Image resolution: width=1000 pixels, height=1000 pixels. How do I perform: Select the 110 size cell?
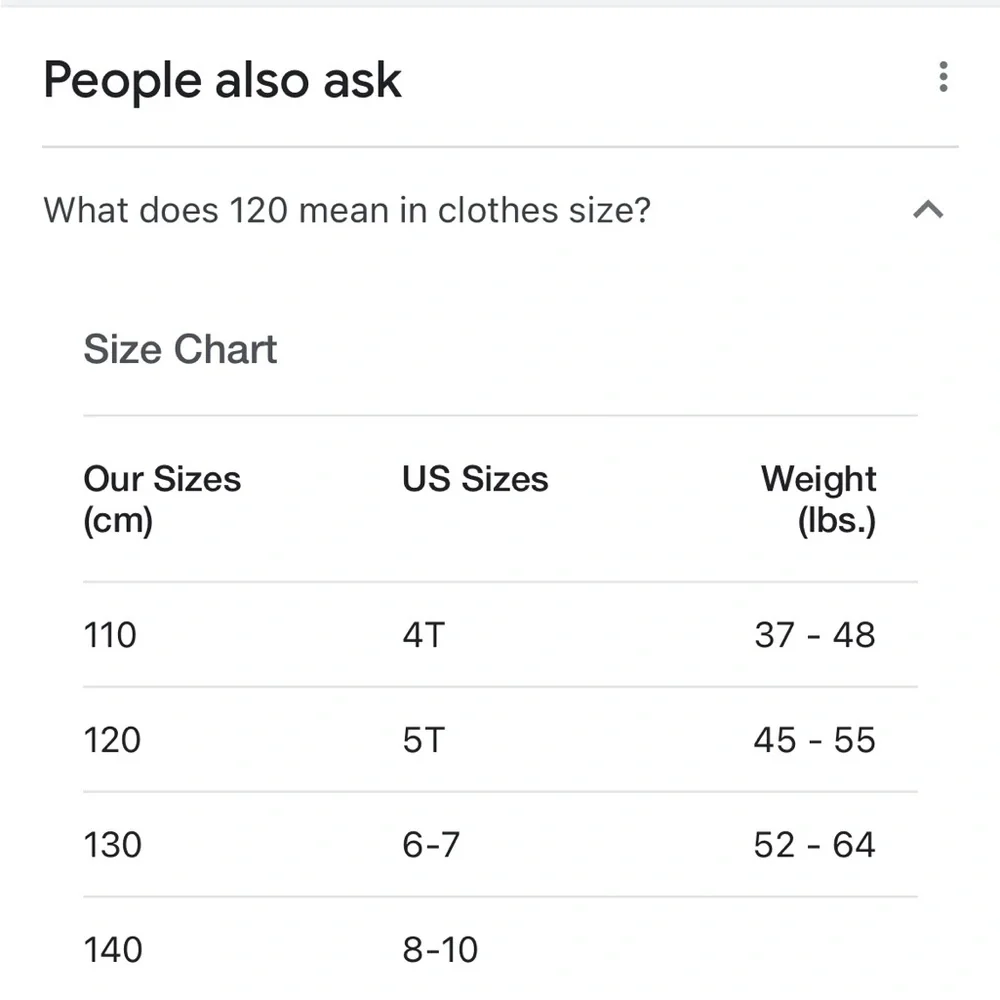click(x=110, y=635)
